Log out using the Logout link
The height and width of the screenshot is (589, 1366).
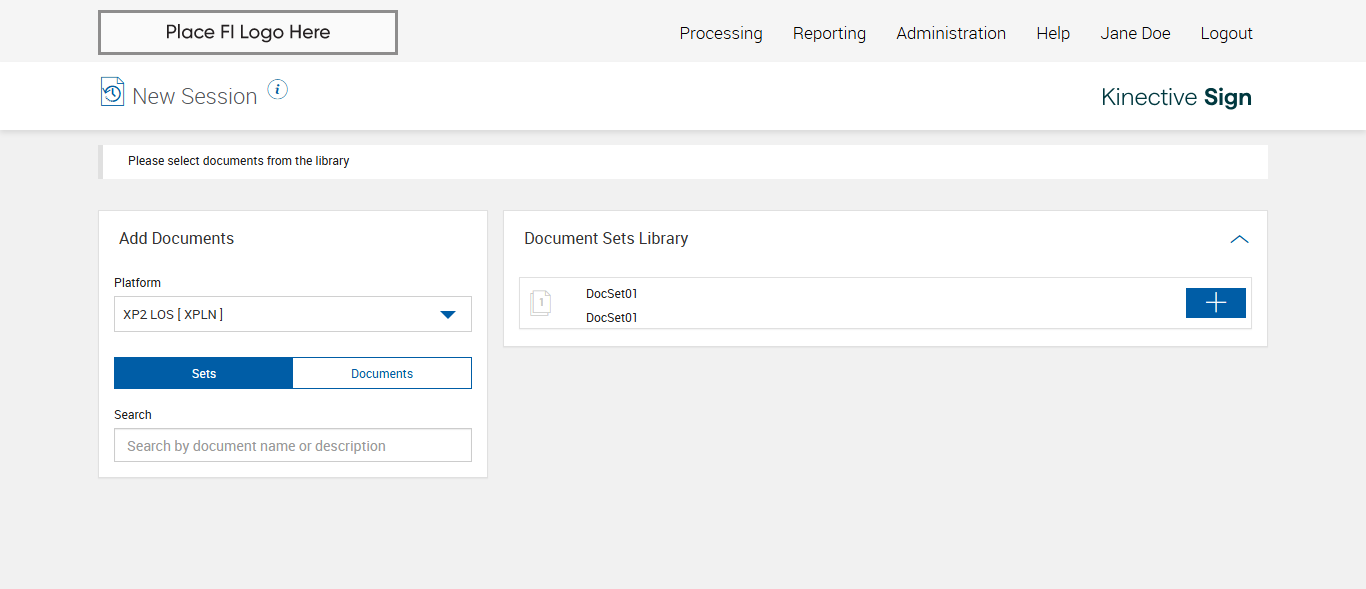click(1226, 33)
